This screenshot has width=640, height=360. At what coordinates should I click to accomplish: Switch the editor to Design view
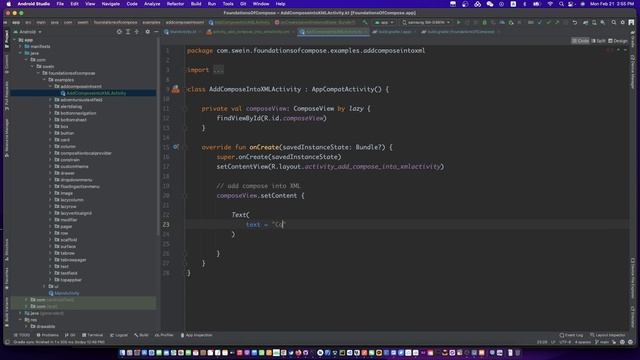(x=618, y=41)
